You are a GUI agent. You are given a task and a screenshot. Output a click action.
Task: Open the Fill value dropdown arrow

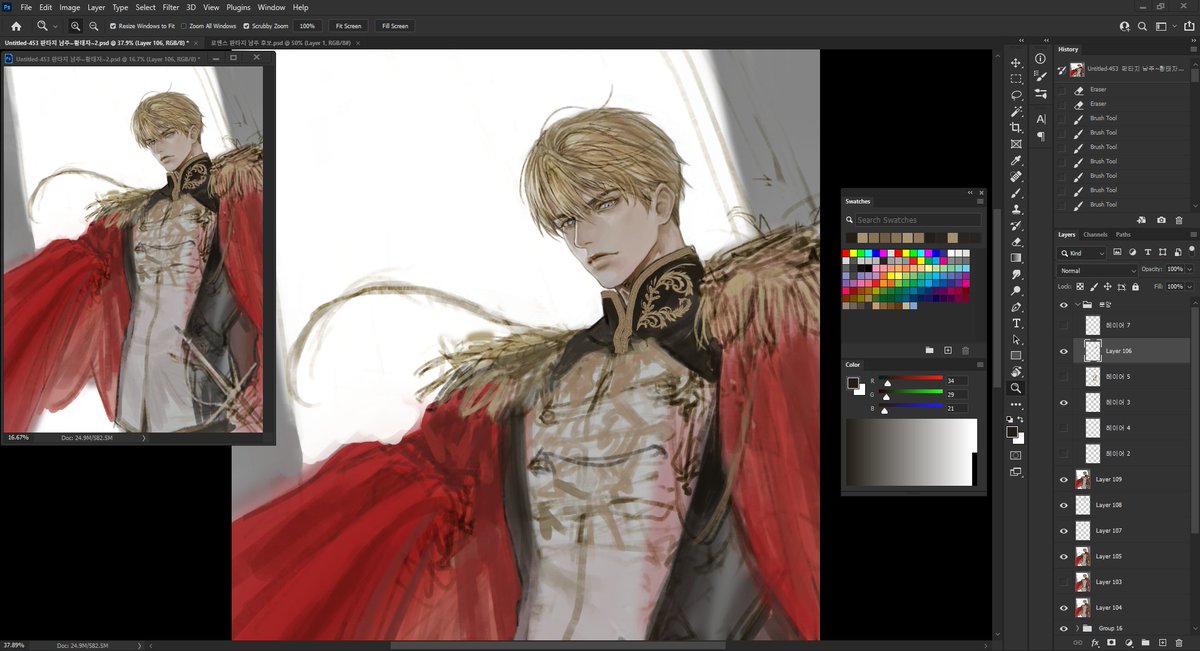tap(1189, 286)
